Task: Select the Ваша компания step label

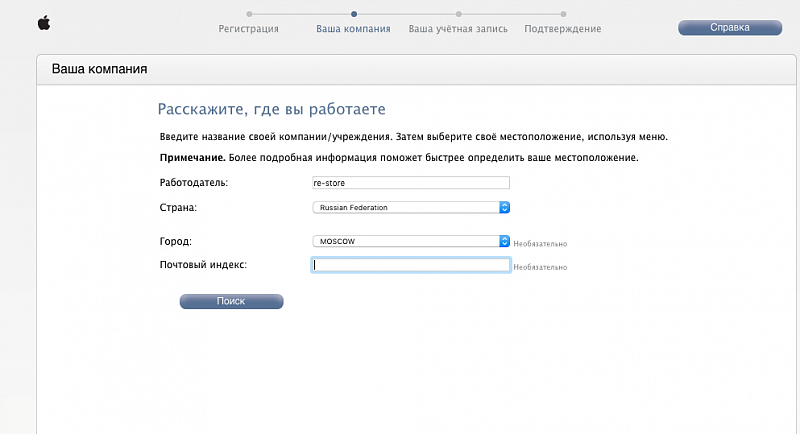Action: tap(353, 29)
